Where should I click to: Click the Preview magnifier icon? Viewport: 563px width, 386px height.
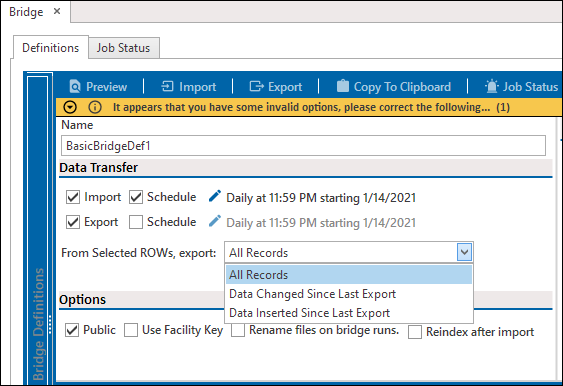coord(75,87)
